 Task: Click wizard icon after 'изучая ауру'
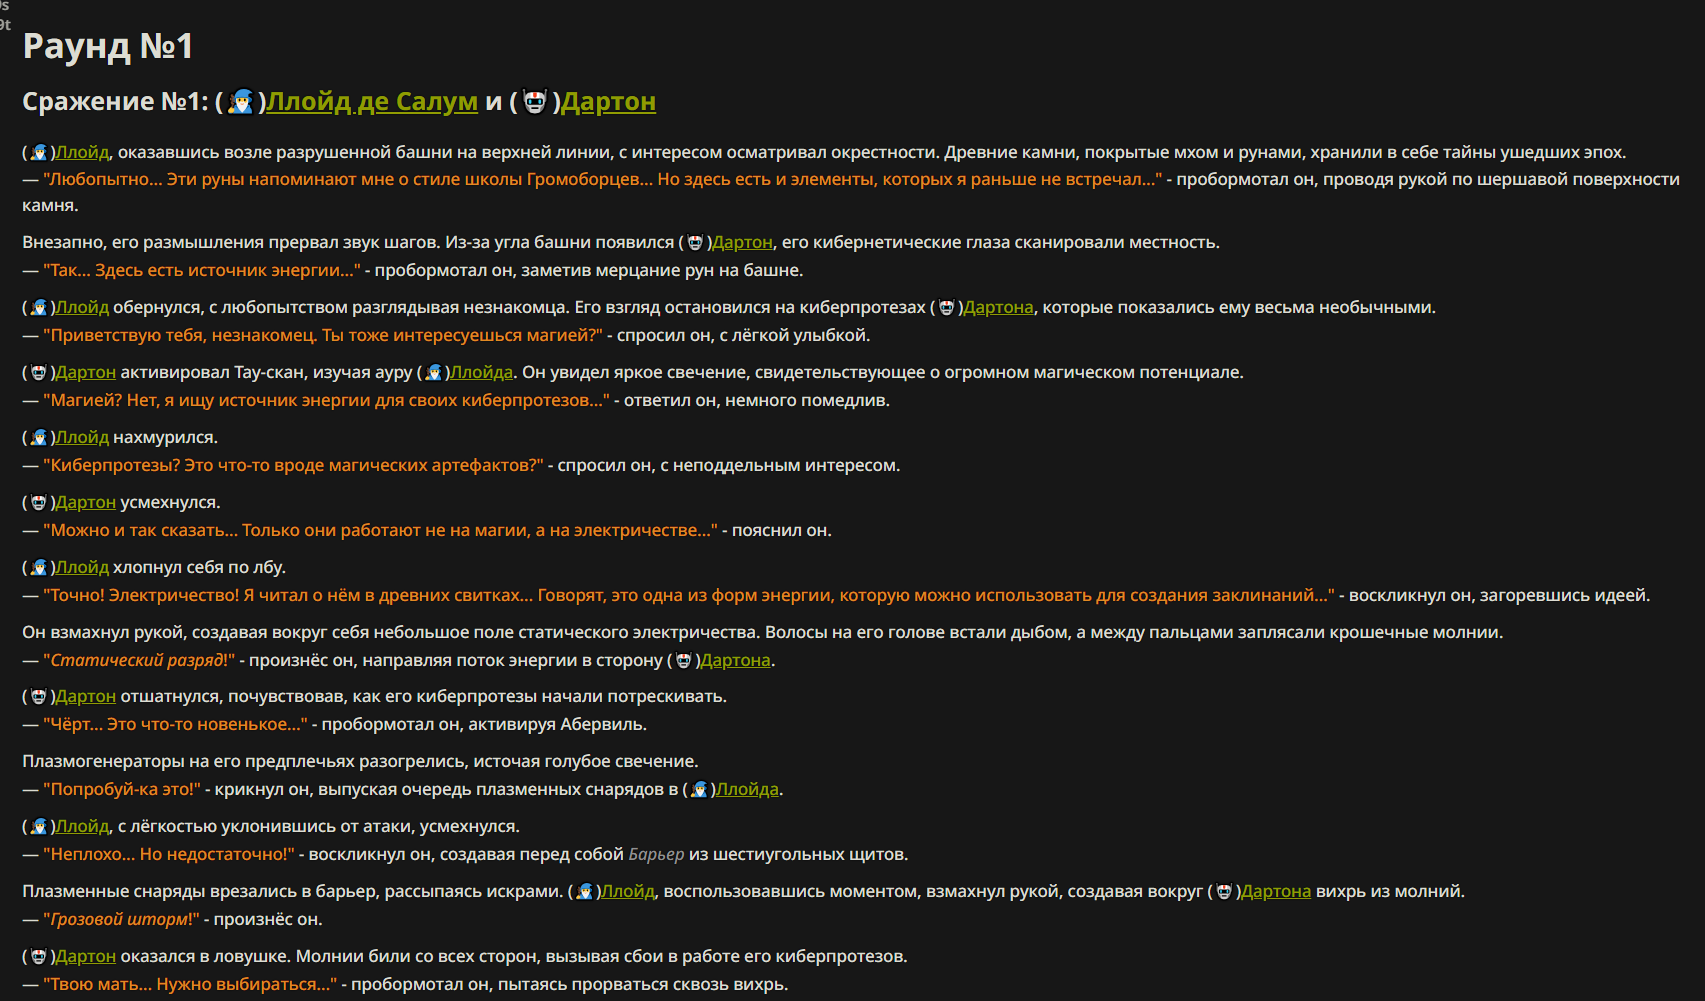[434, 372]
